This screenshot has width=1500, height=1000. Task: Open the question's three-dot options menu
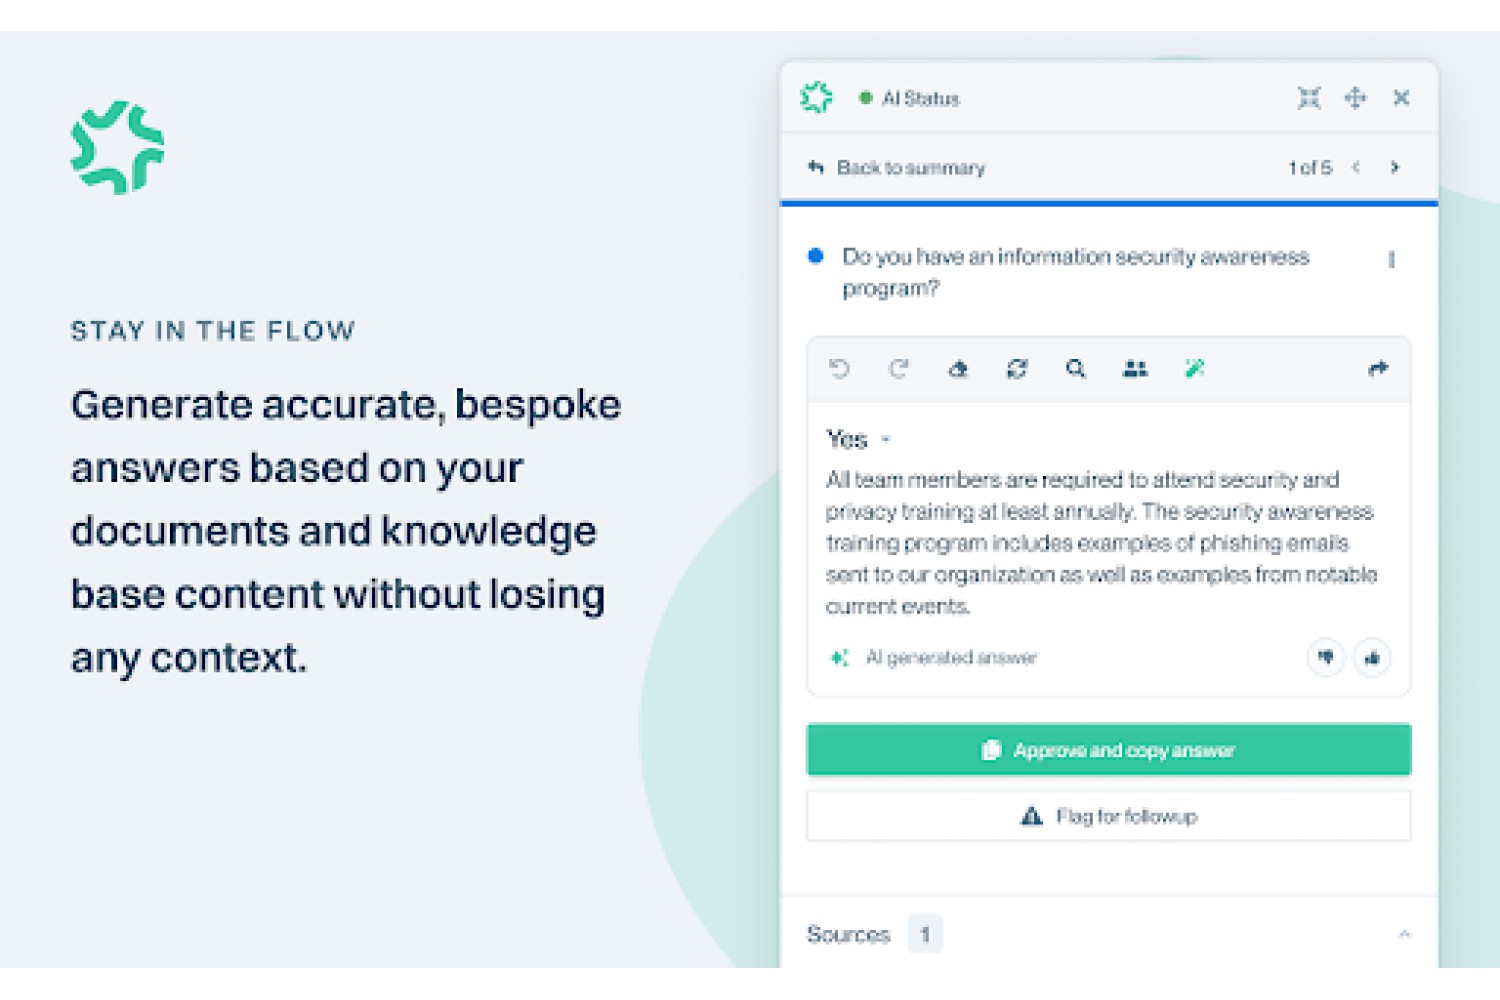(x=1391, y=260)
